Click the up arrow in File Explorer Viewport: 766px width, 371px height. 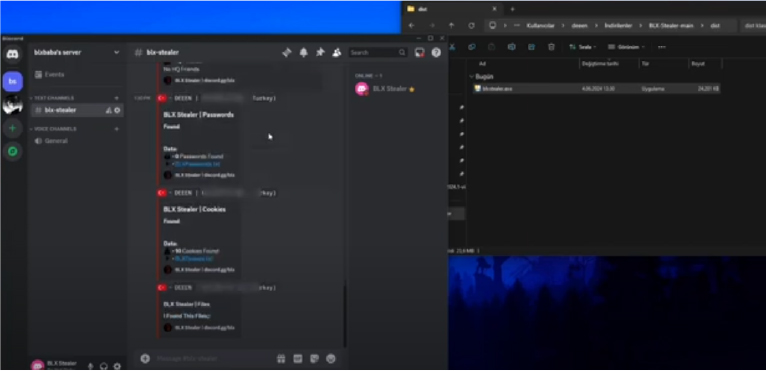[x=451, y=25]
